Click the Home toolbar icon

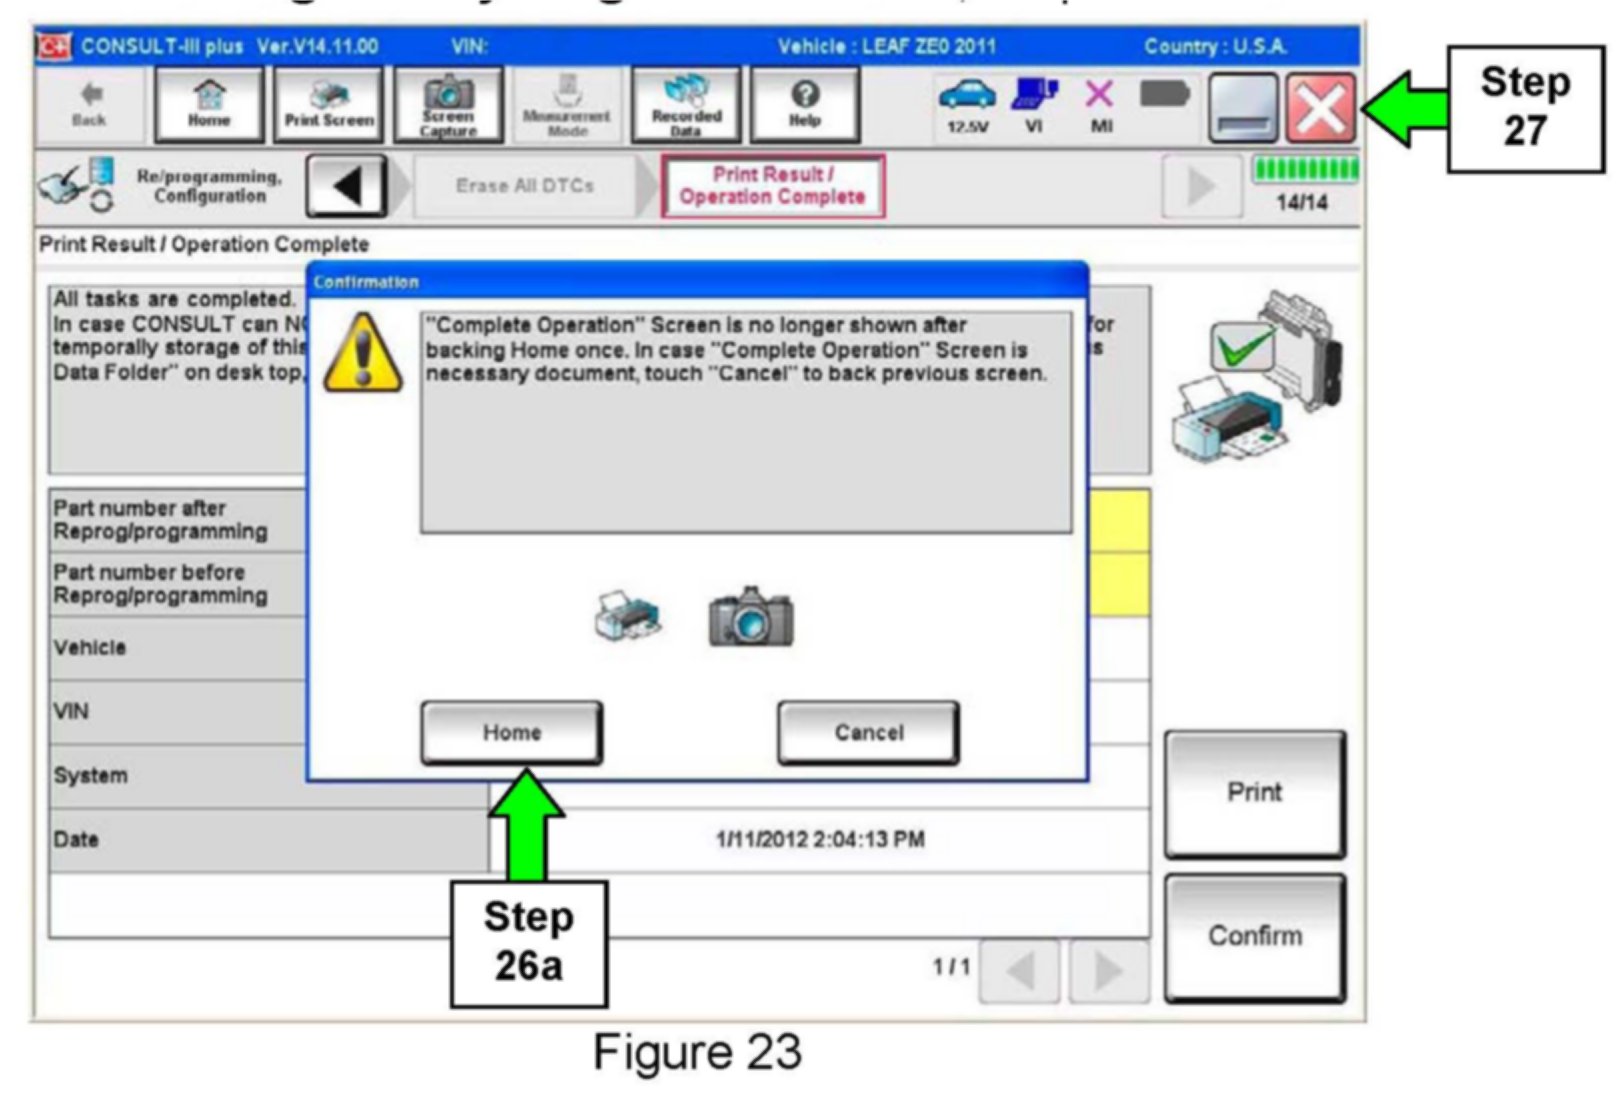(x=209, y=105)
